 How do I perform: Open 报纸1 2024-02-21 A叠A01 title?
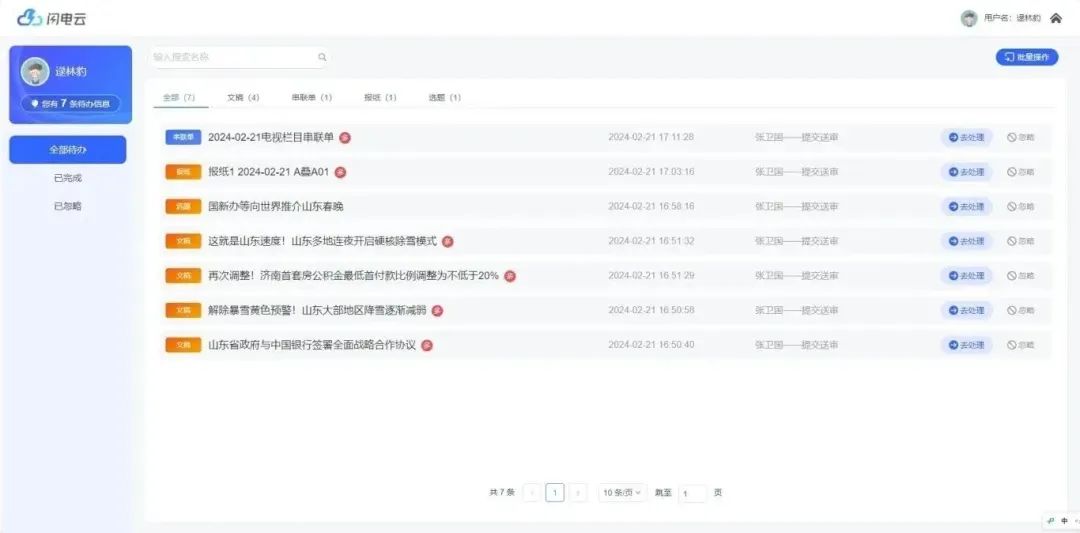point(269,171)
